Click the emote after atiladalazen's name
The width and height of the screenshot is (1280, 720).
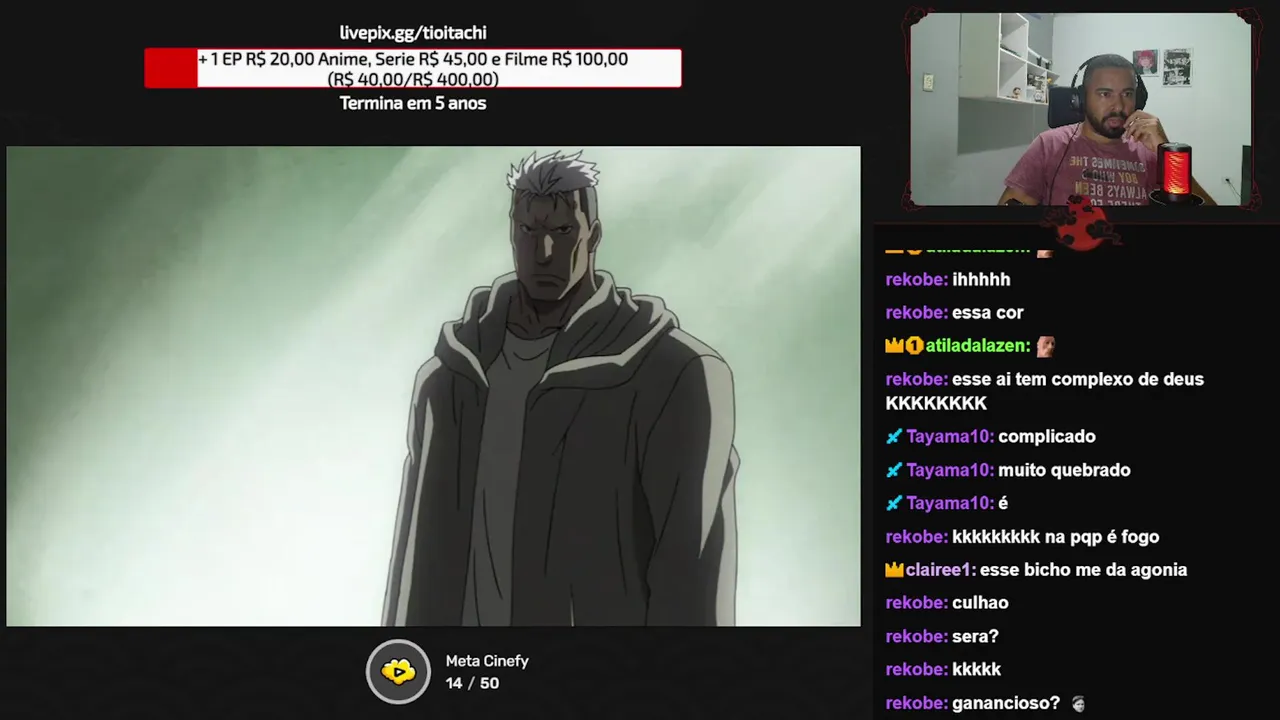click(1046, 346)
